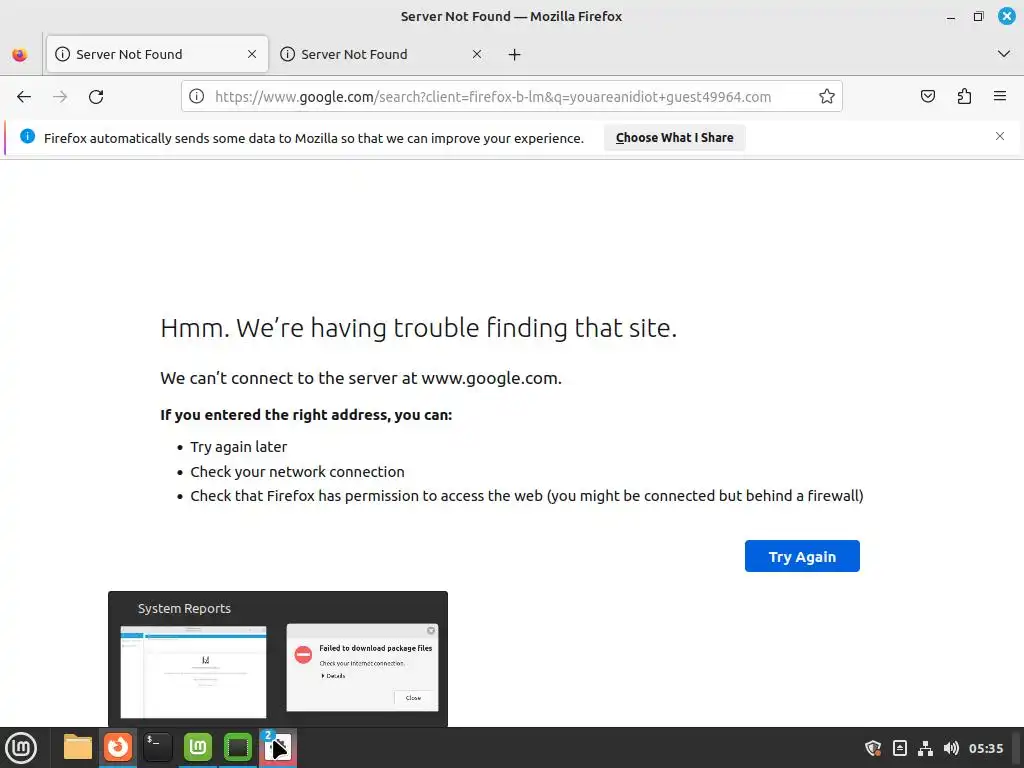The image size is (1024, 768).
Task: Click "Try again later" list item
Action: click(x=238, y=447)
